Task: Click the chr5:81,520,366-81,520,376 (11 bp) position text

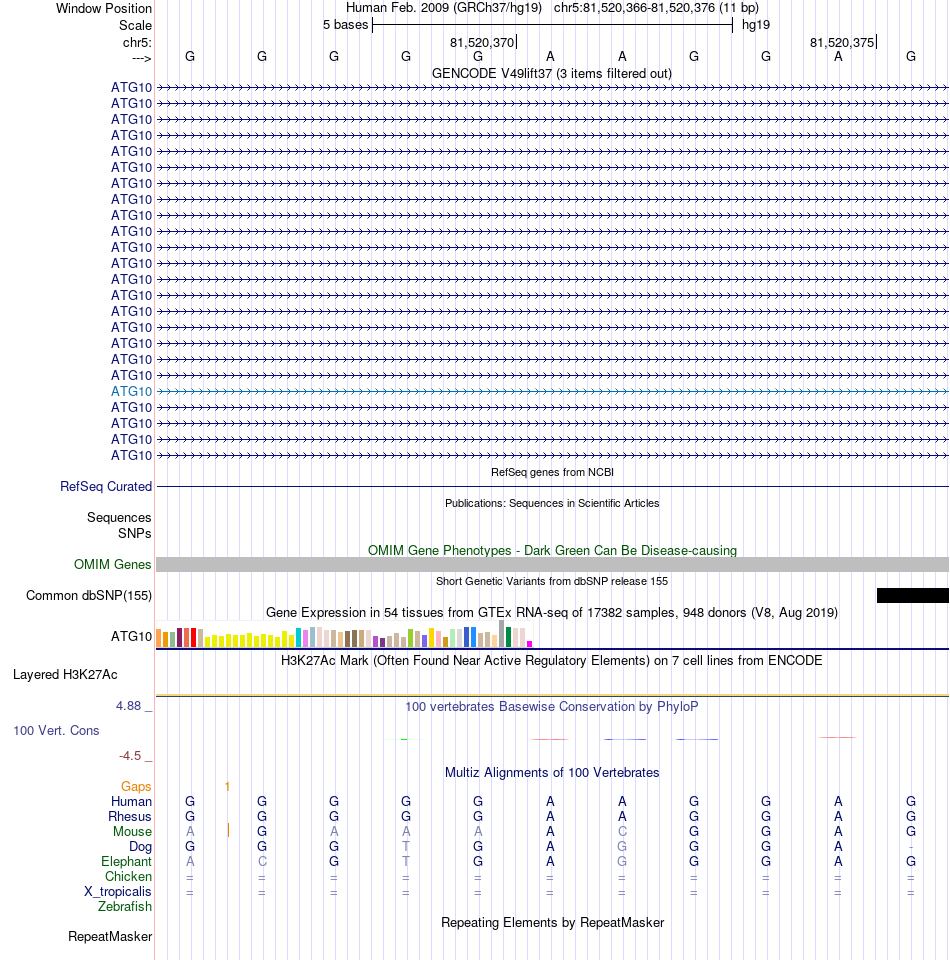Action: (x=656, y=8)
